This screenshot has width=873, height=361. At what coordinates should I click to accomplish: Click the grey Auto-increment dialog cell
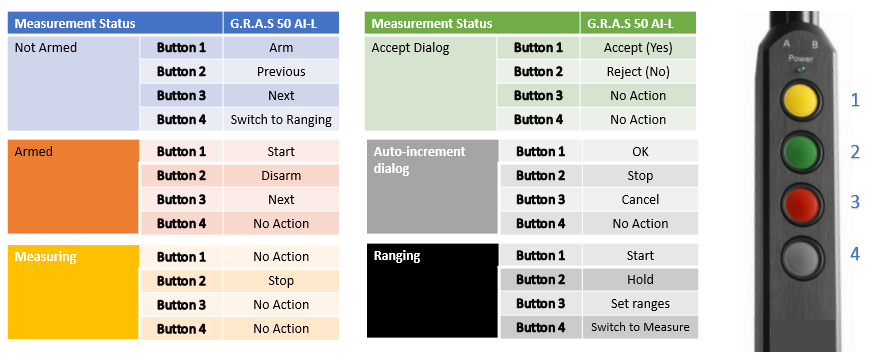pos(433,187)
